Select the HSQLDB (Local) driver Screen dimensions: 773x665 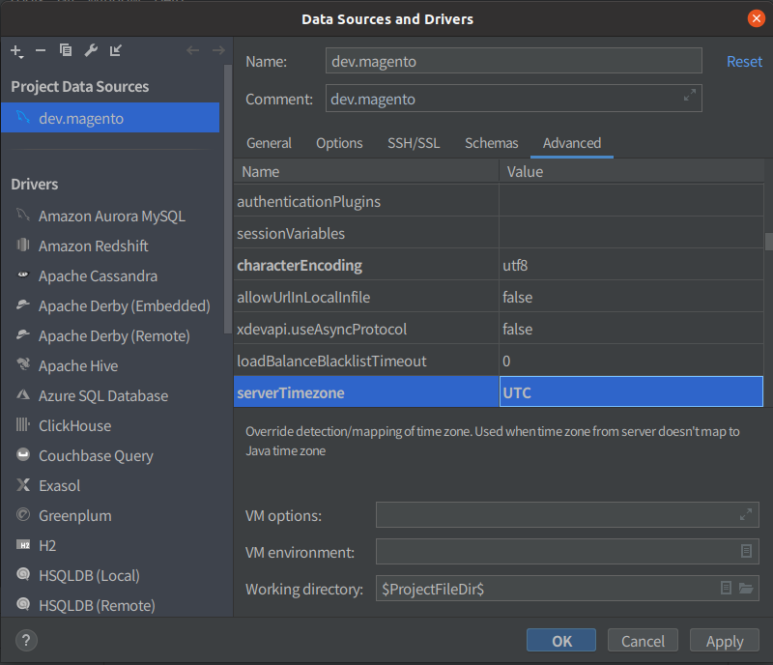pos(89,575)
